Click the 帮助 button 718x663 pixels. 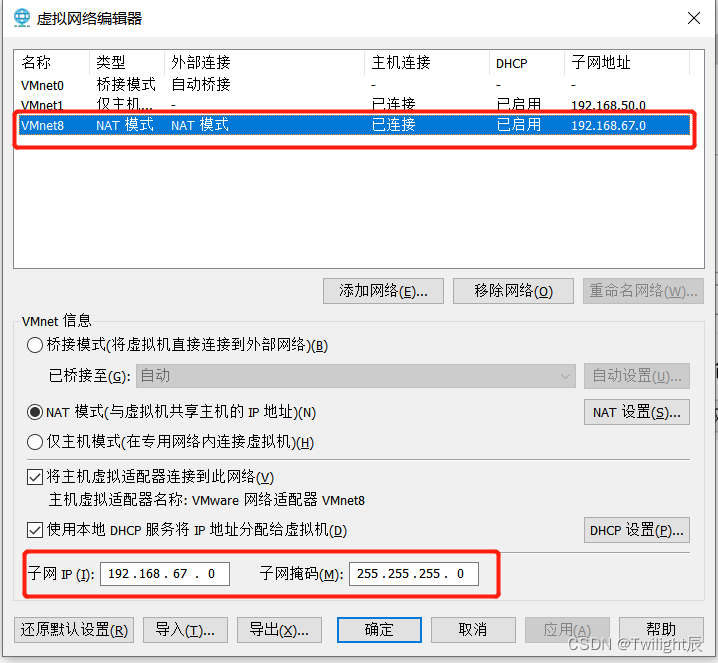pos(661,630)
